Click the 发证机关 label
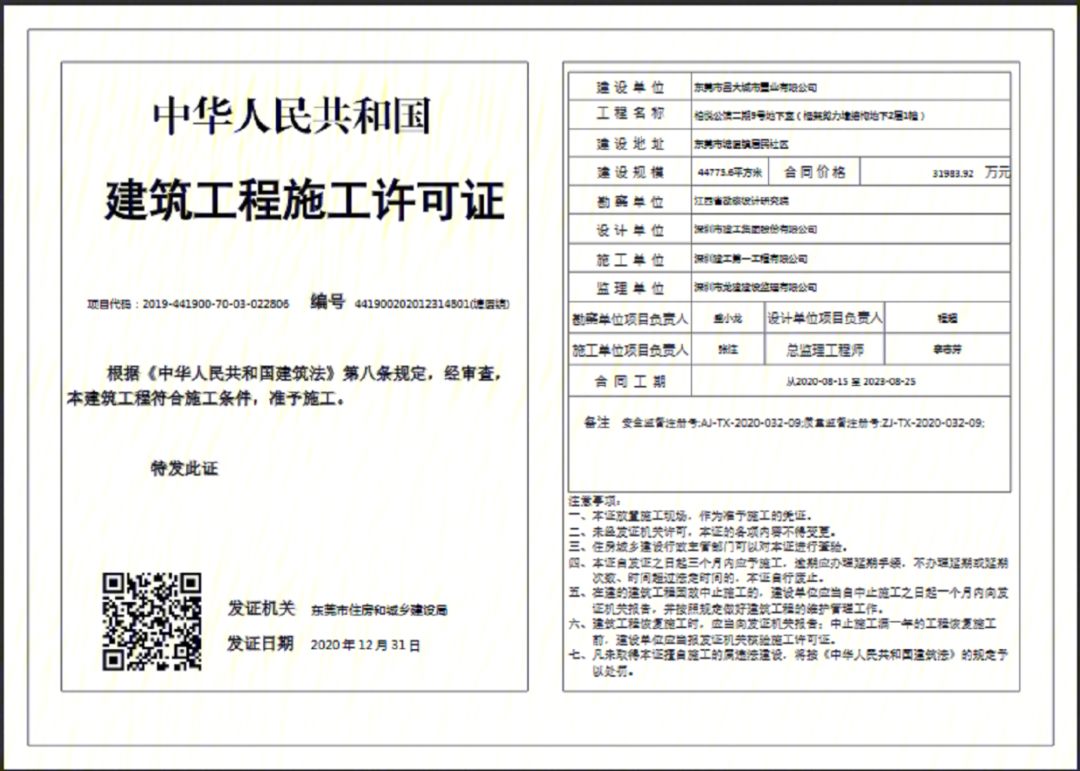Image resolution: width=1080 pixels, height=771 pixels. [261, 608]
